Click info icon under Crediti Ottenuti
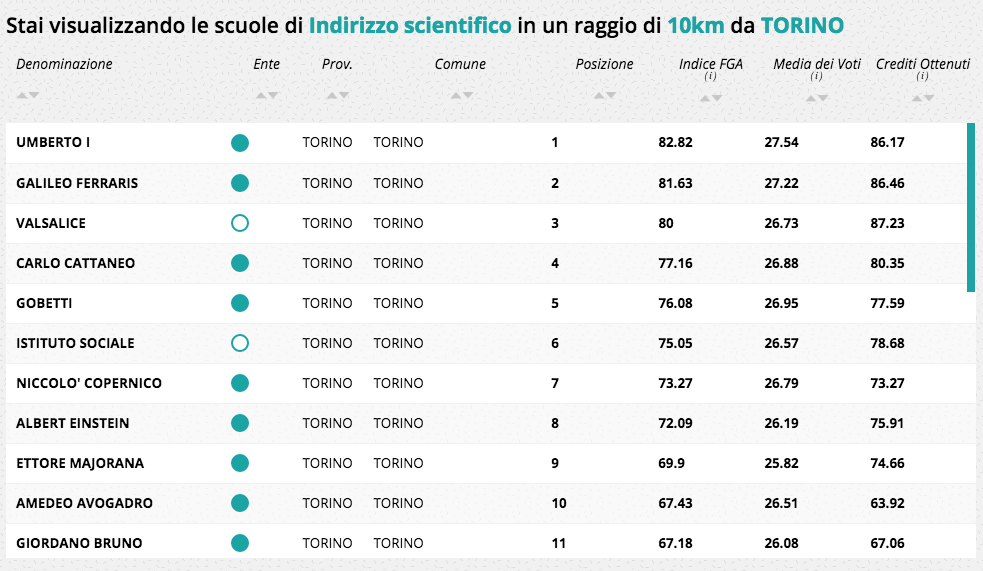This screenshot has width=983, height=571. pos(922,77)
